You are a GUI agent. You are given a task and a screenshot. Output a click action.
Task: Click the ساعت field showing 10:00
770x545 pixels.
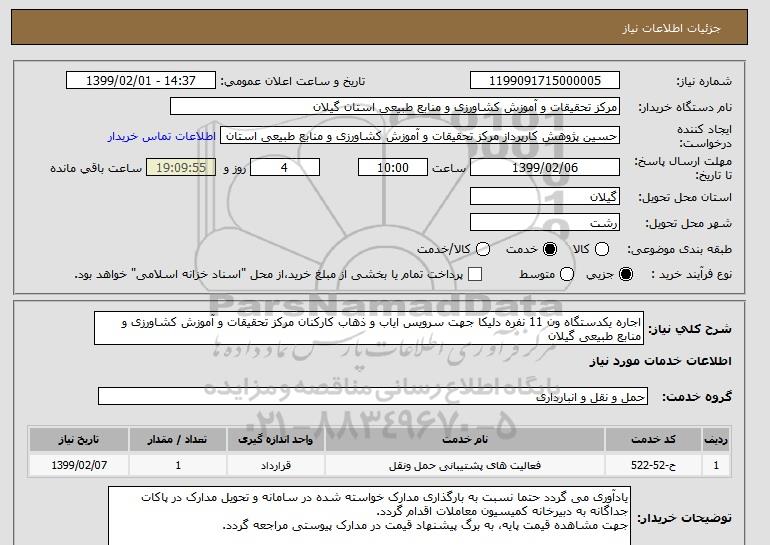[x=393, y=167]
